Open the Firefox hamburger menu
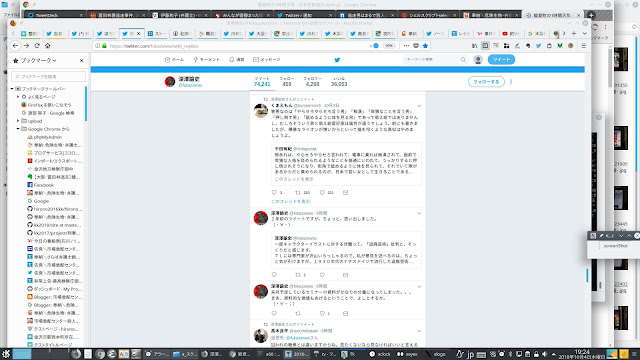The image size is (640, 360). [x=584, y=46]
